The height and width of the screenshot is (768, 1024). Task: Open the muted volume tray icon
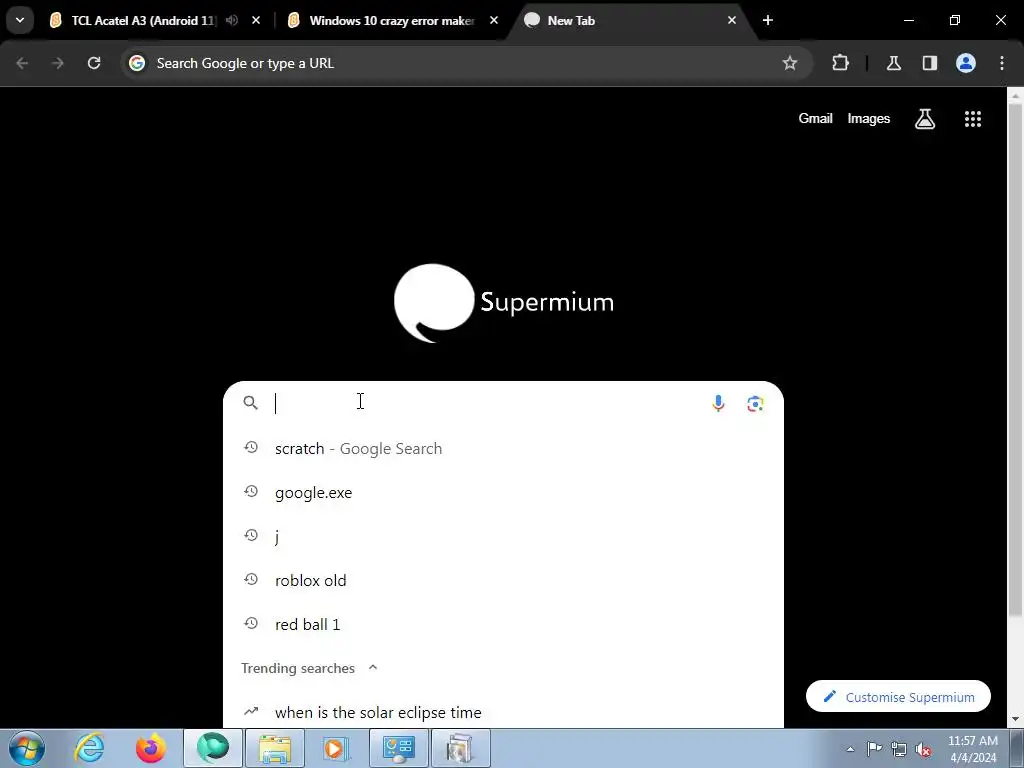[923, 750]
